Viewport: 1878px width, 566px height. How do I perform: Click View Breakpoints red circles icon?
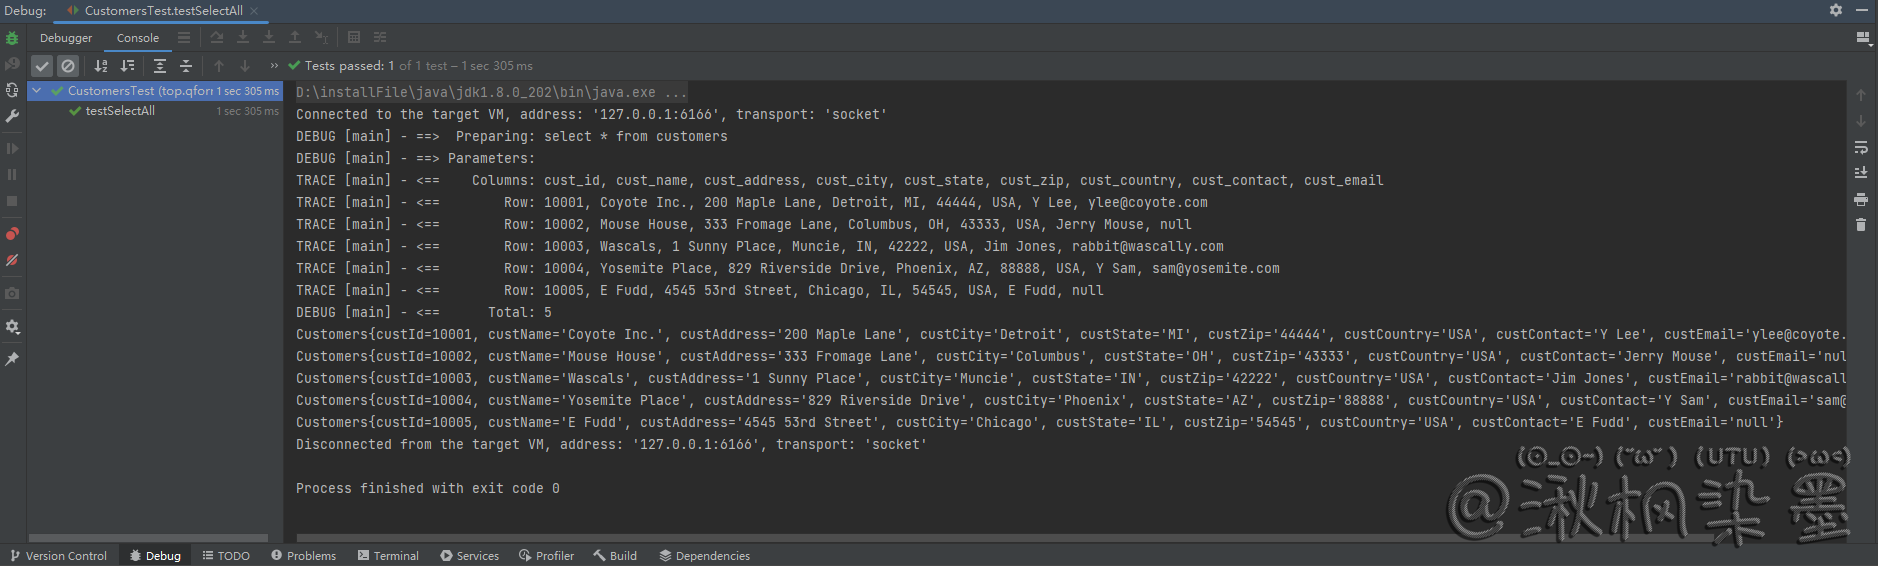tap(12, 234)
